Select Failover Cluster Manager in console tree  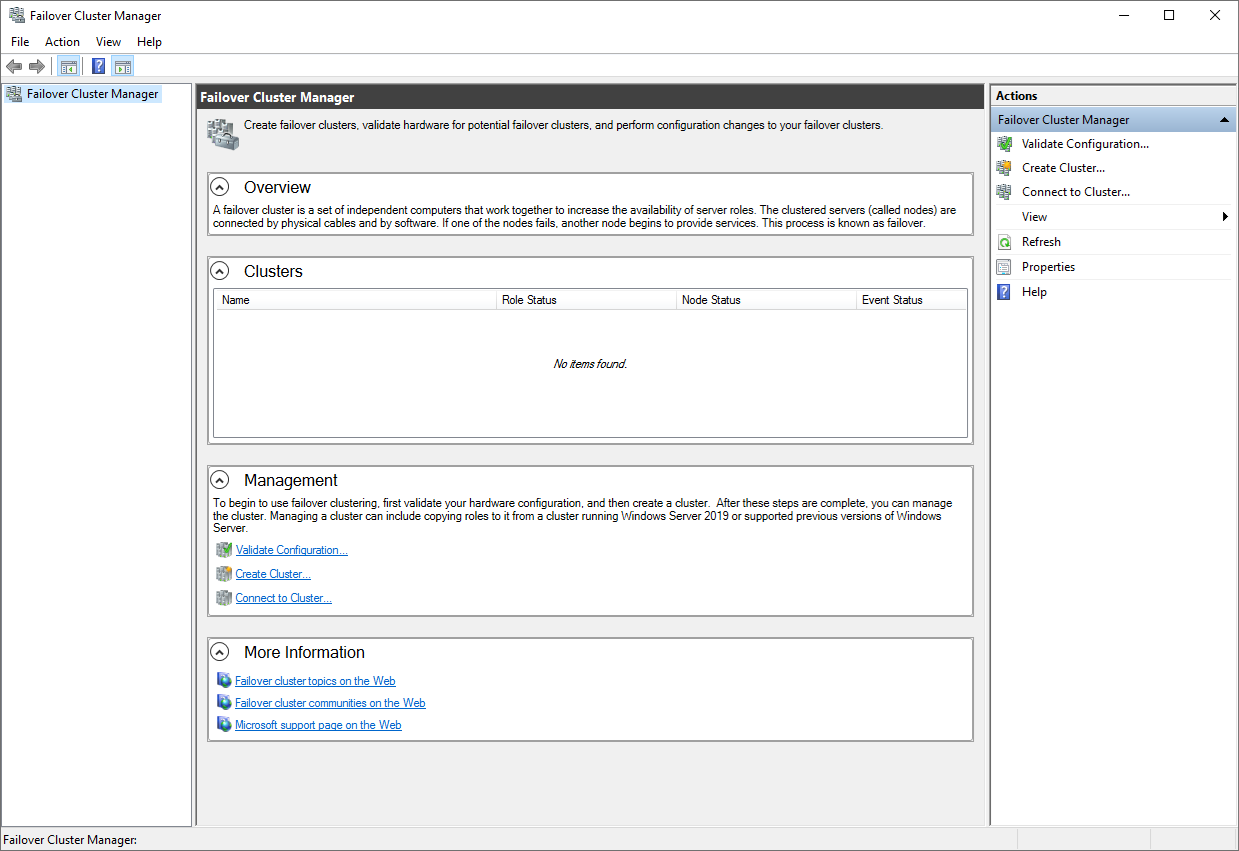coord(92,94)
